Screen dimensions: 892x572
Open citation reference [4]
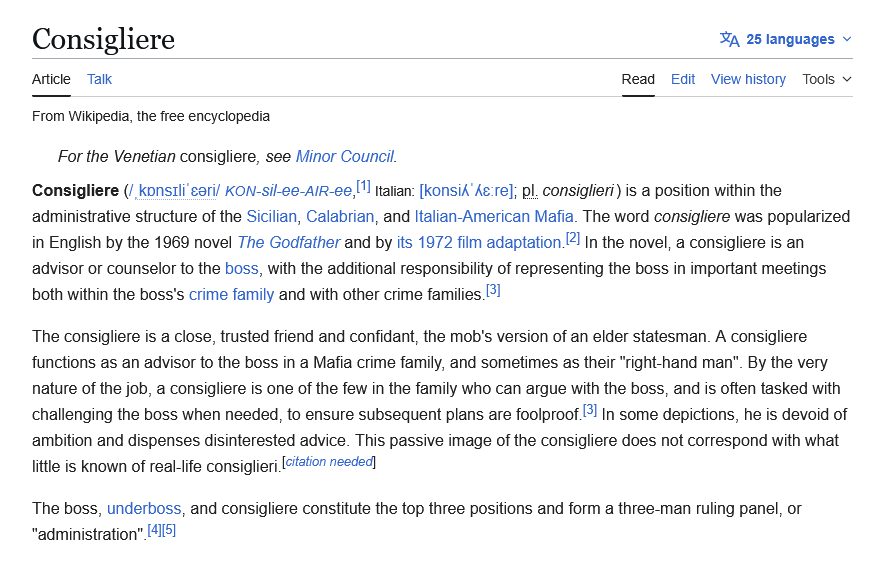tap(154, 530)
